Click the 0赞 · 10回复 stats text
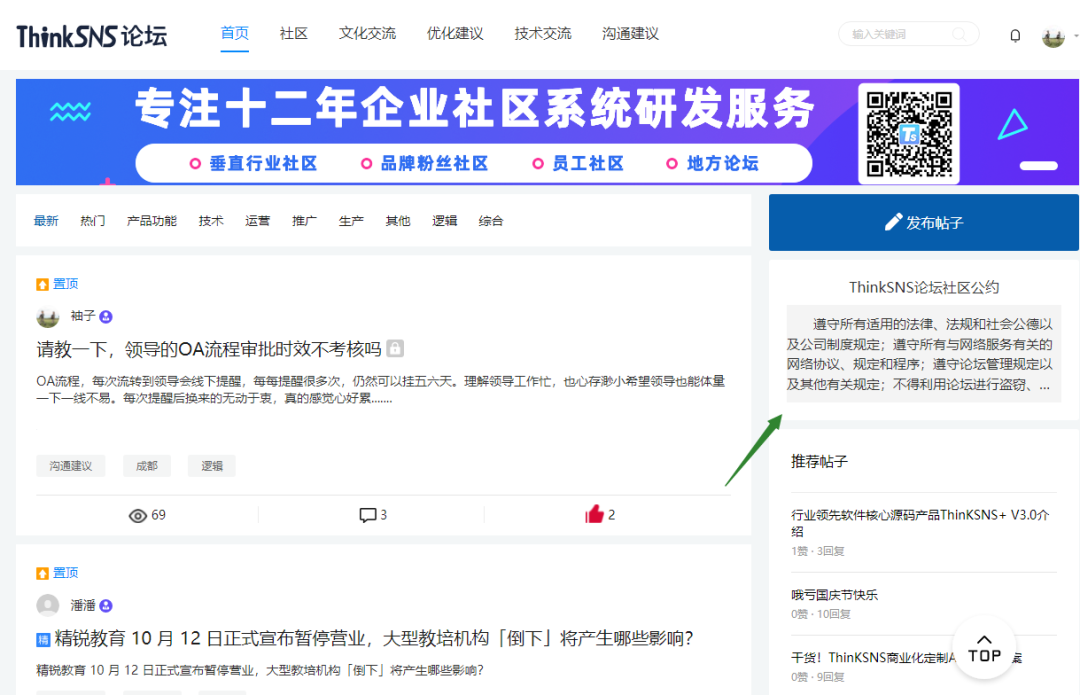The image size is (1080, 695). [x=821, y=614]
